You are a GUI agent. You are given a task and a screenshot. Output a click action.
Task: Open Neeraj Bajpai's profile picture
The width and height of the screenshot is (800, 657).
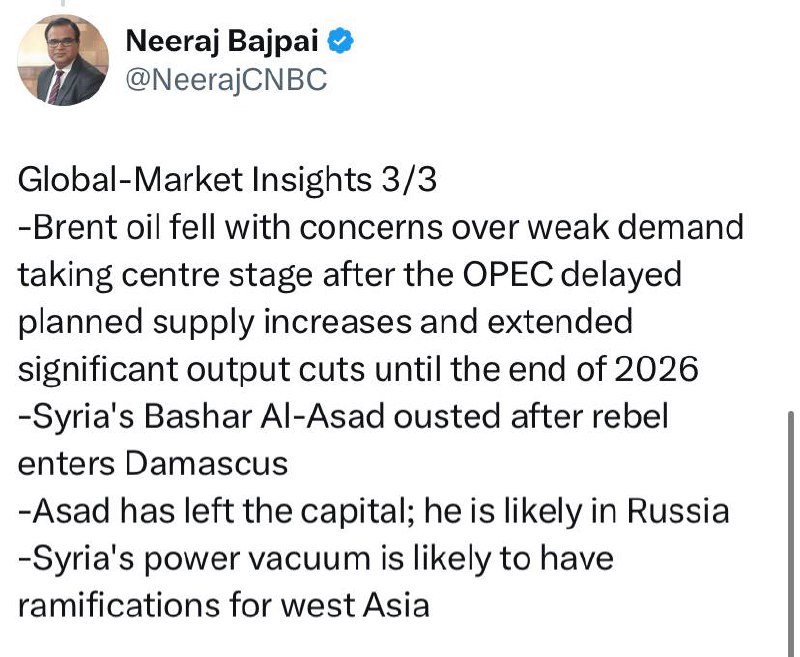[x=63, y=60]
